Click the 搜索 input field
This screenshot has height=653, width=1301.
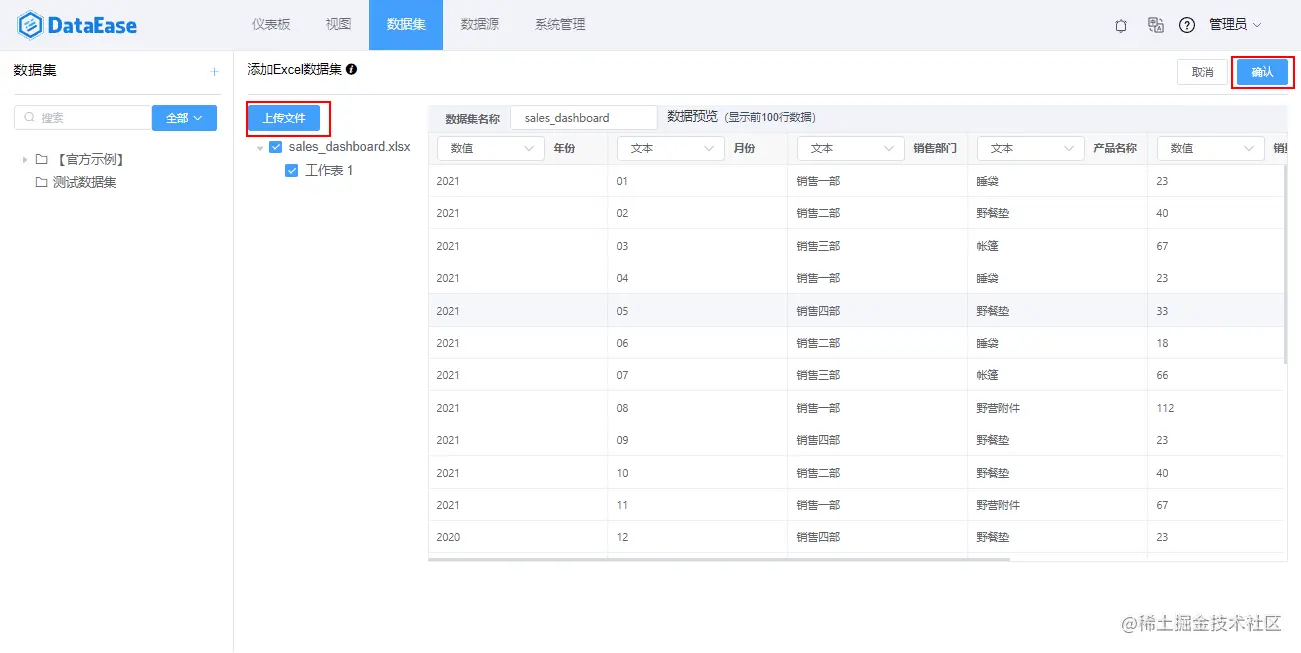coord(83,118)
